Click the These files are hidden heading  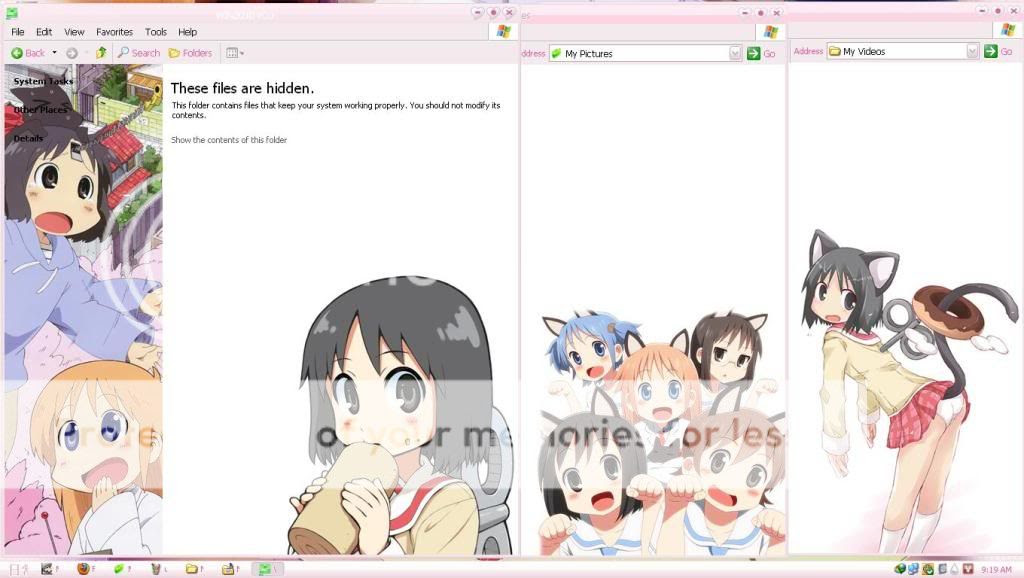242,88
